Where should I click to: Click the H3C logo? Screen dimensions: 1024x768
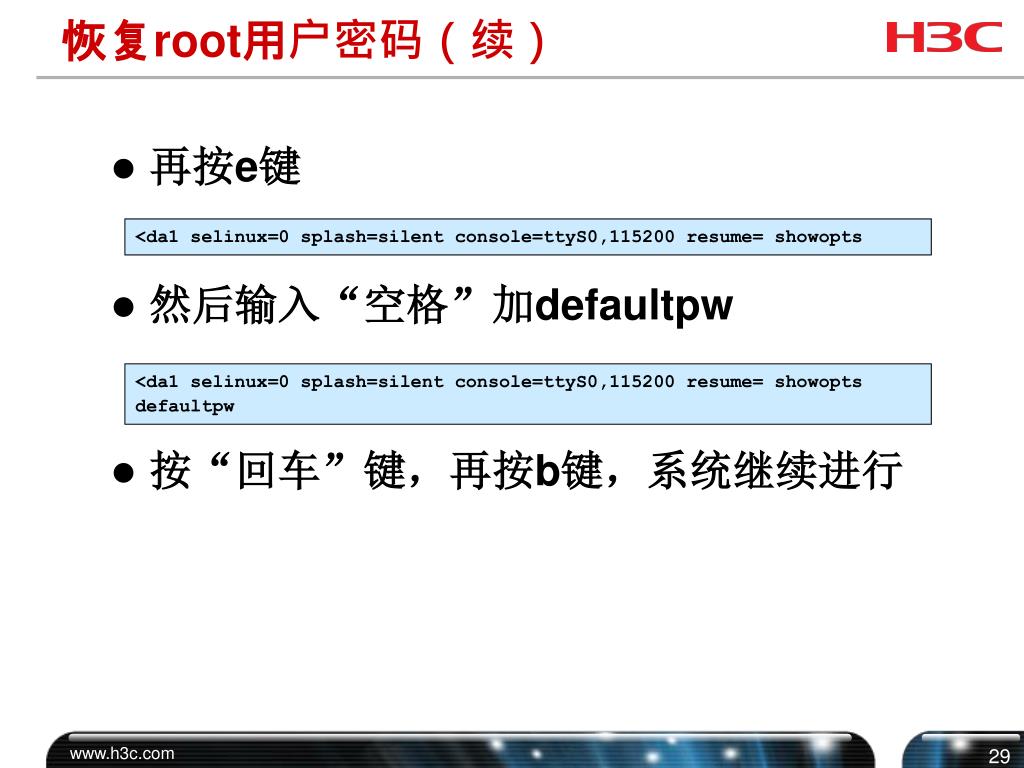coord(944,37)
